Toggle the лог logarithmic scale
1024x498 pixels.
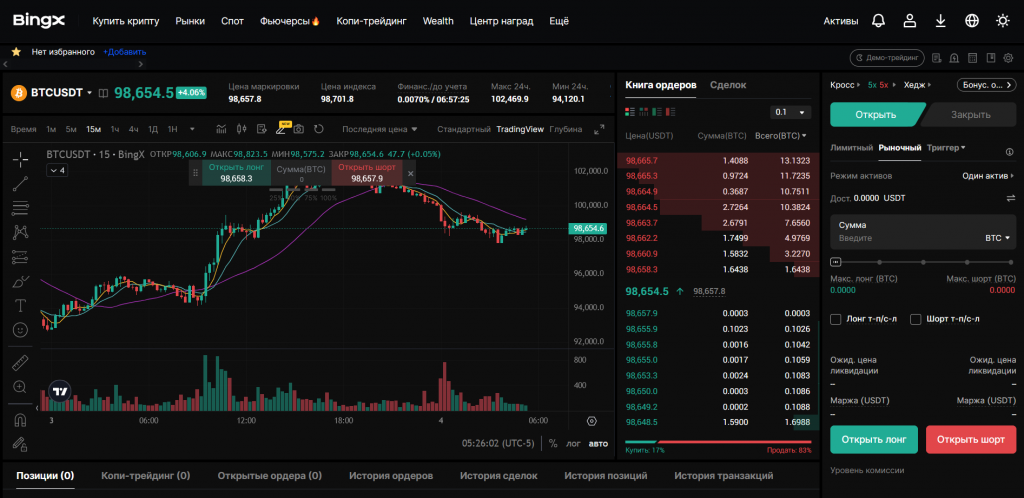pos(573,443)
